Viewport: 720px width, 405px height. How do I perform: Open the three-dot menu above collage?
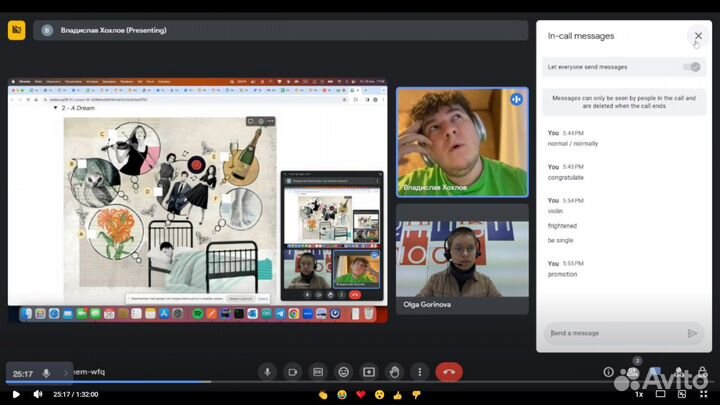[270, 121]
